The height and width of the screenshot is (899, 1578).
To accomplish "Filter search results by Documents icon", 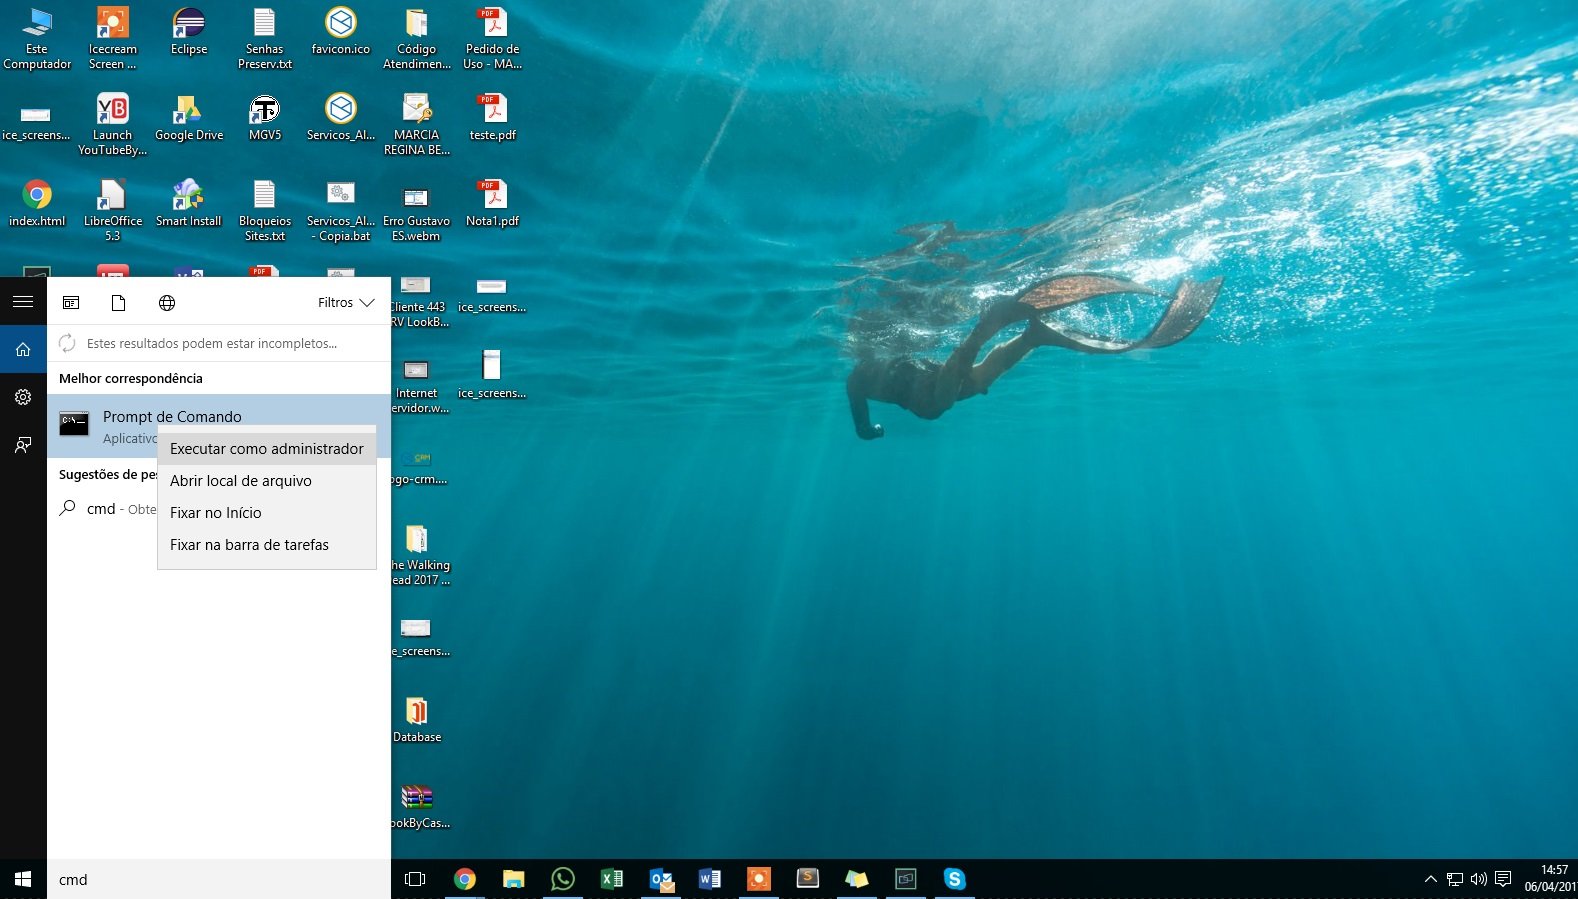I will 118,303.
